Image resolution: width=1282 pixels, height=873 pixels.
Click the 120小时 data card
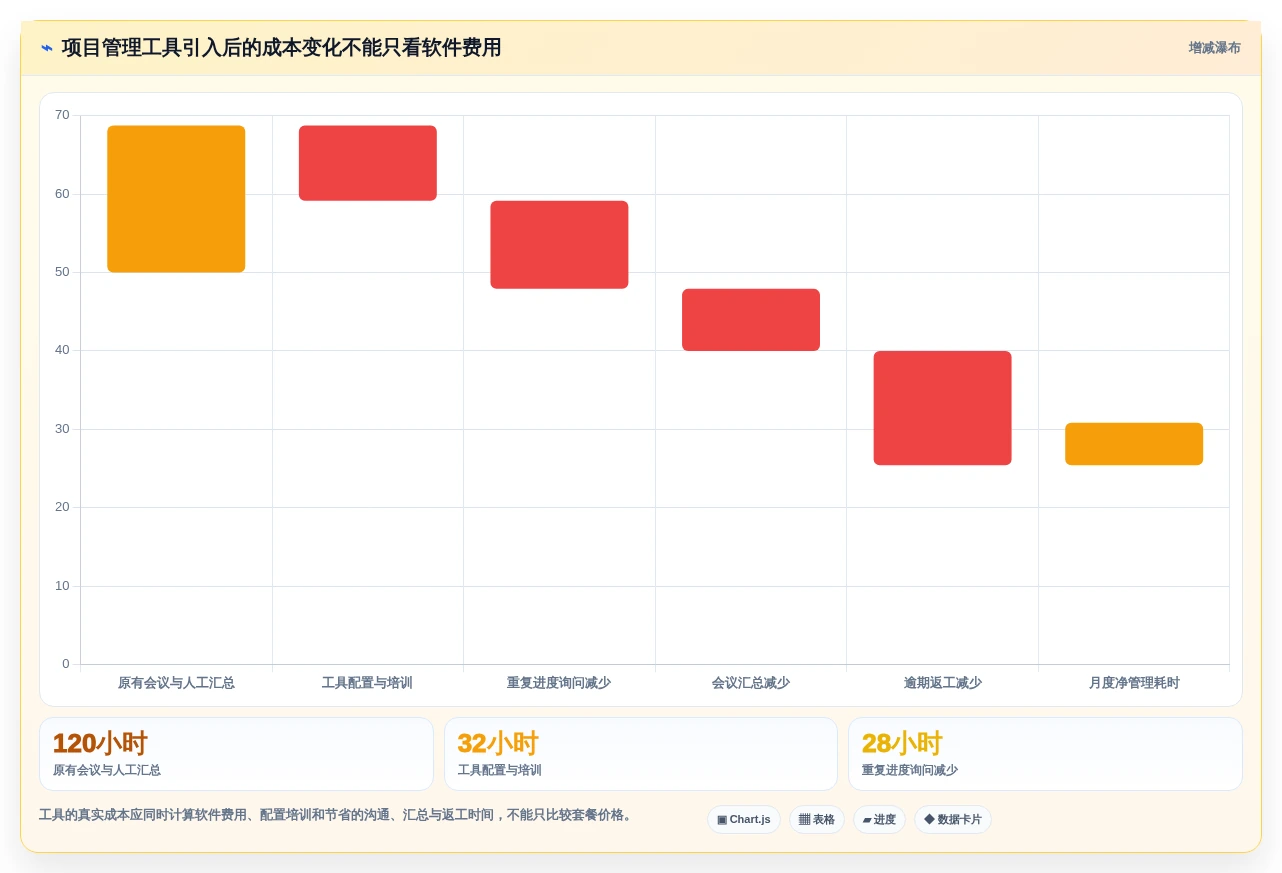[236, 754]
